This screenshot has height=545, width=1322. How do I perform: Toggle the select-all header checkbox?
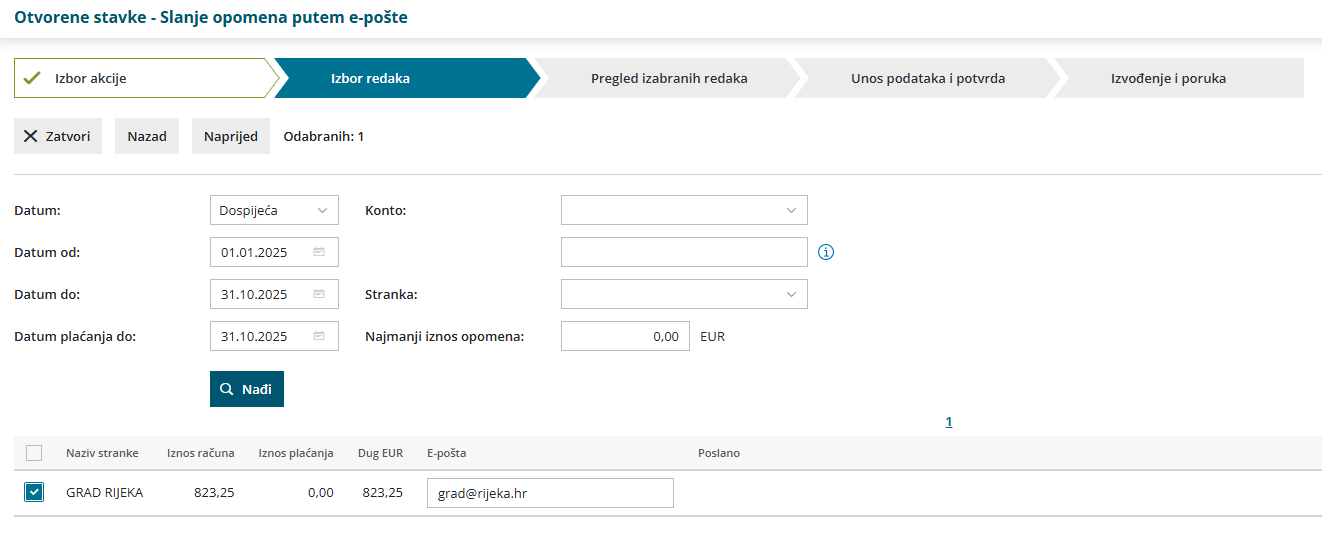tap(34, 453)
